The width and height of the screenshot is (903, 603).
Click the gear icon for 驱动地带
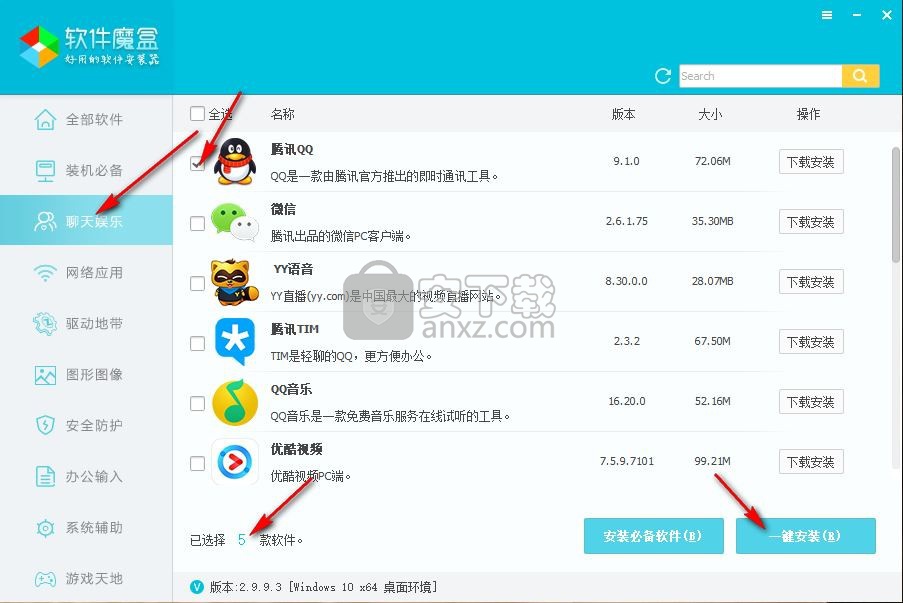[x=45, y=324]
